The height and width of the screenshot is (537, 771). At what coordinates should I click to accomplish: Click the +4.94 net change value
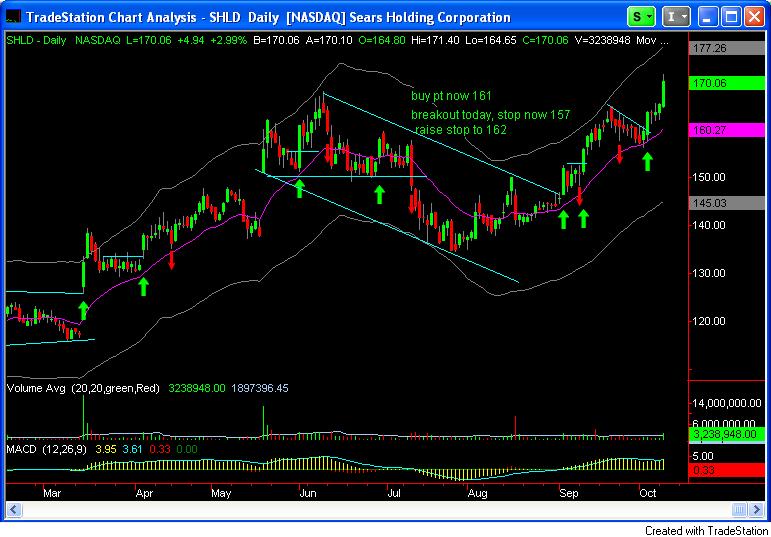pyautogui.click(x=191, y=40)
